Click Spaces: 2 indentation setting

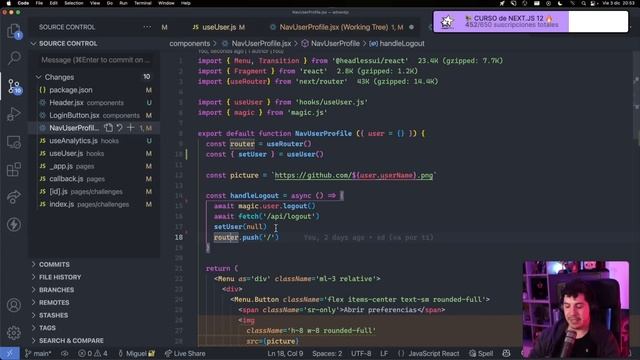(327, 353)
